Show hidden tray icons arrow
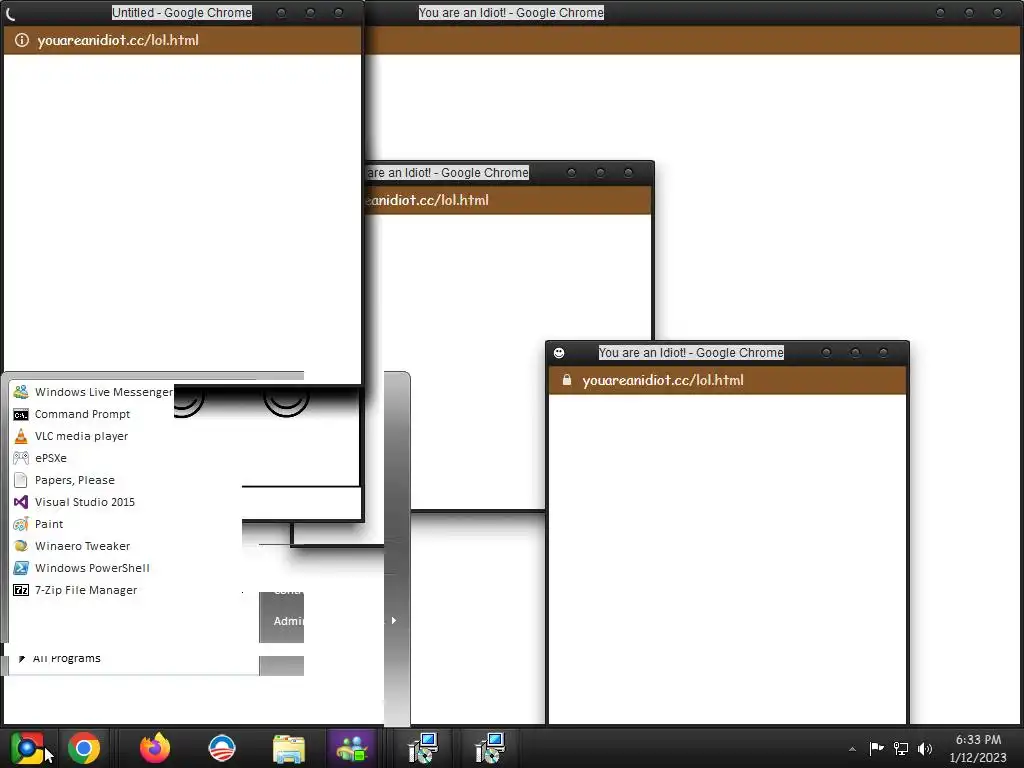 852,749
